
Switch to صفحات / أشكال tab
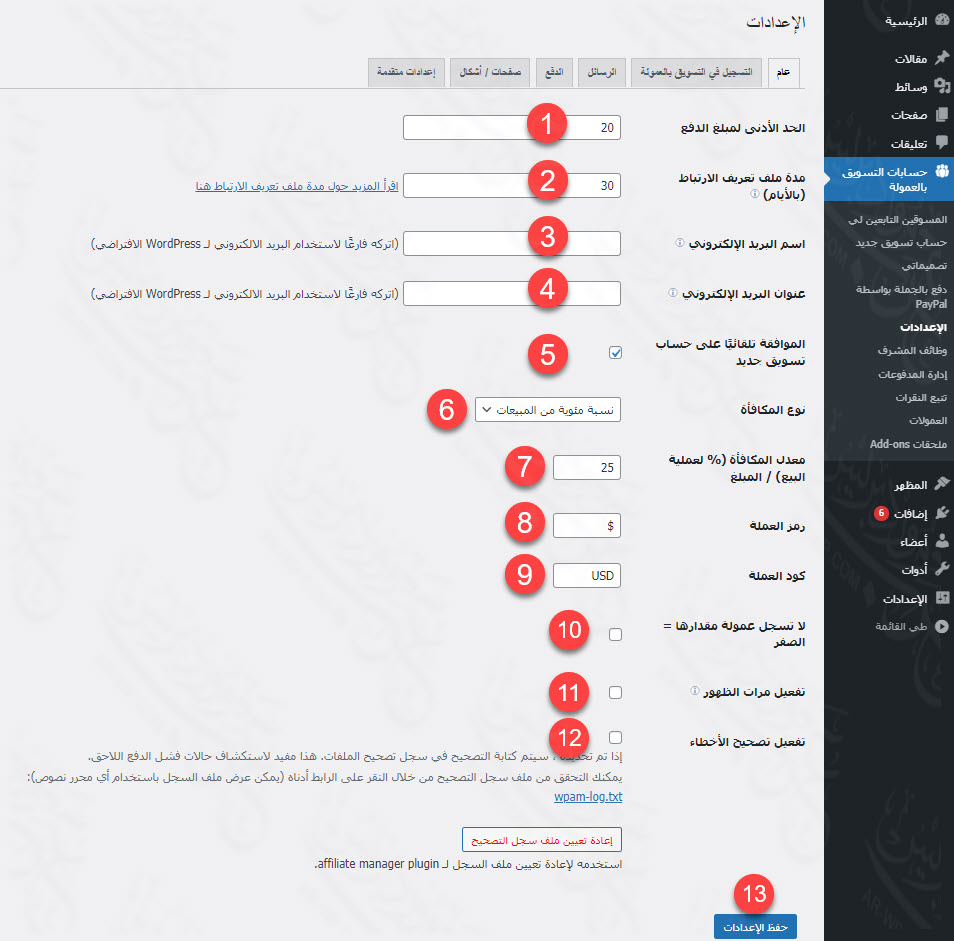(x=490, y=72)
